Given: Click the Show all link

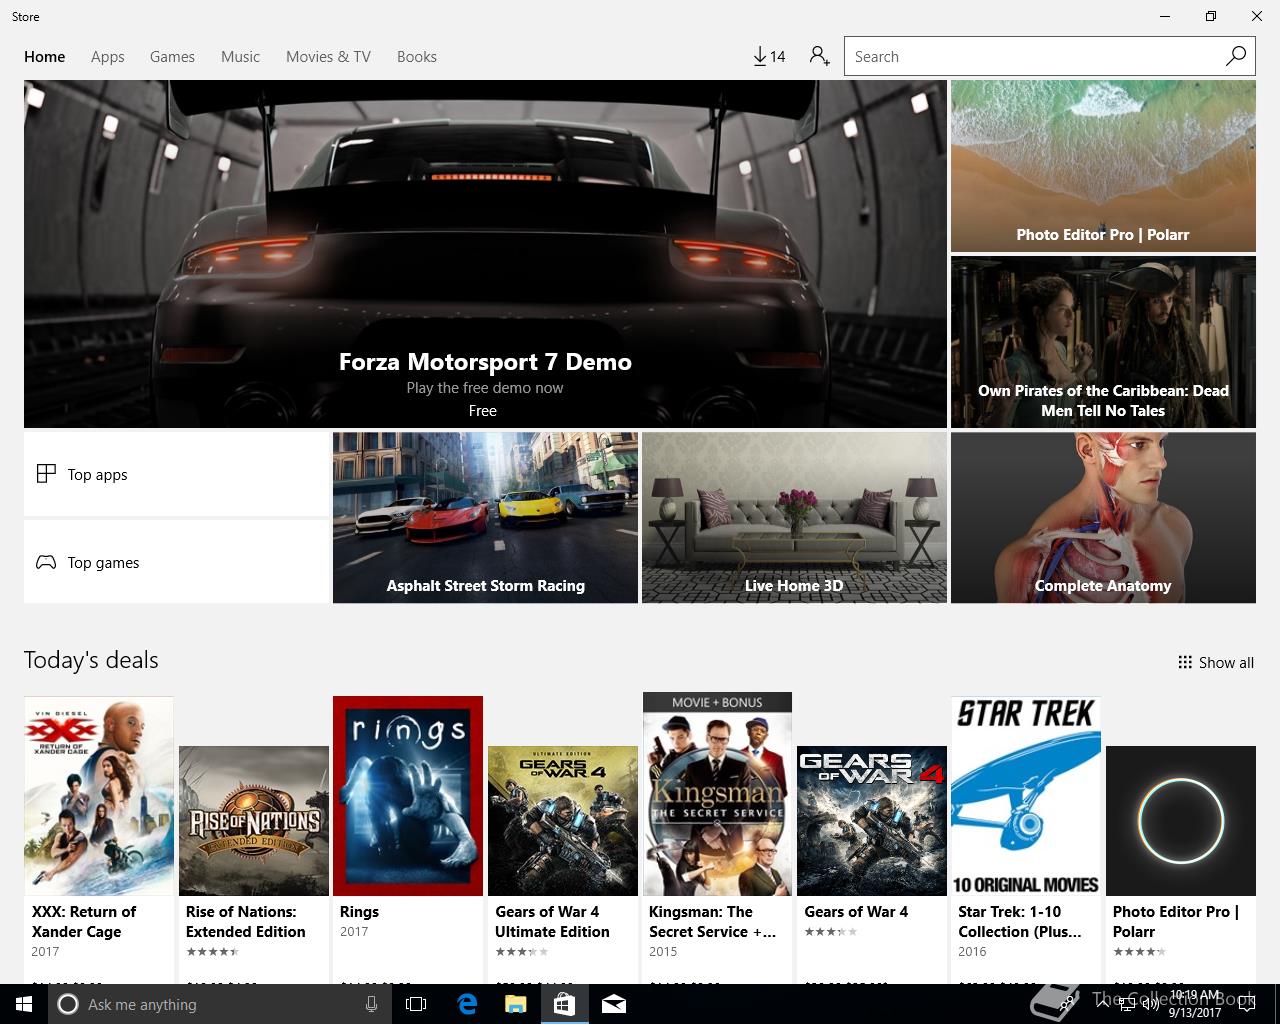Looking at the screenshot, I should coord(1216,662).
